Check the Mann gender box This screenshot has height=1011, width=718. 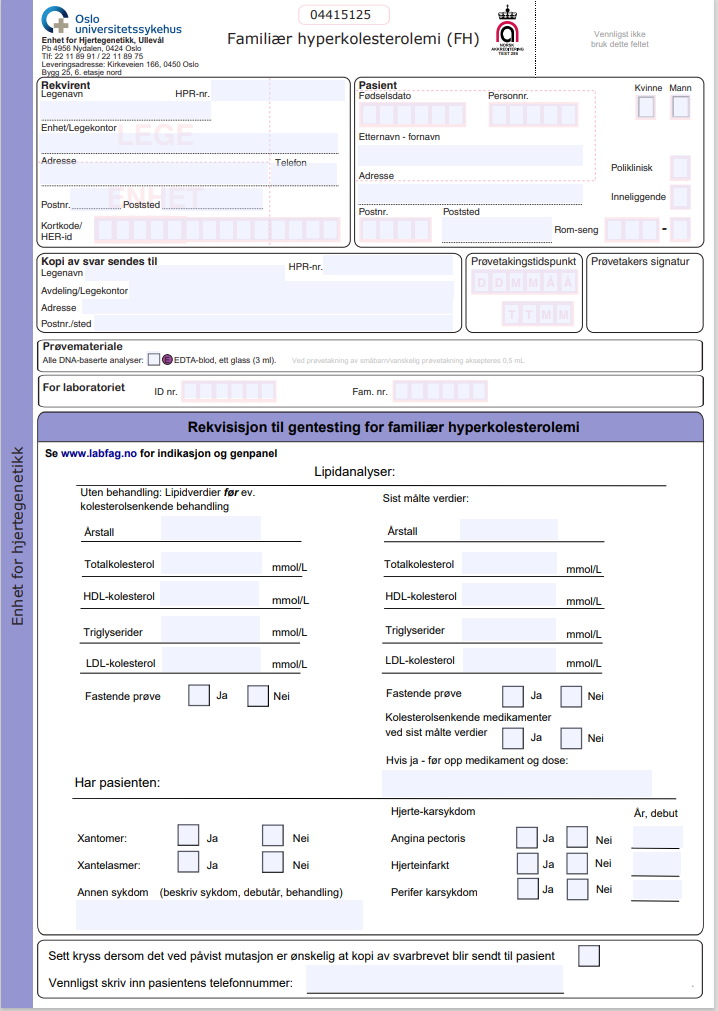point(680,107)
